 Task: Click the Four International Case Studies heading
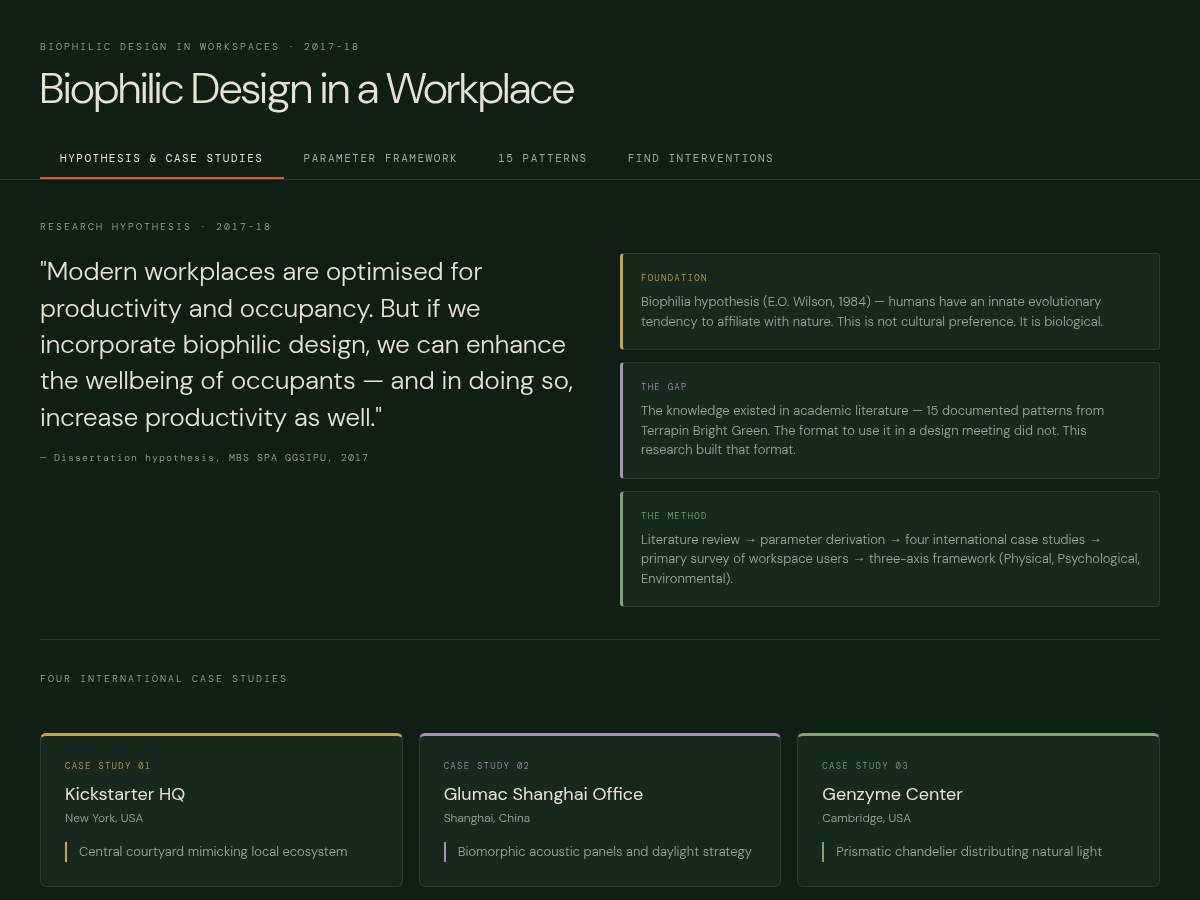(163, 679)
